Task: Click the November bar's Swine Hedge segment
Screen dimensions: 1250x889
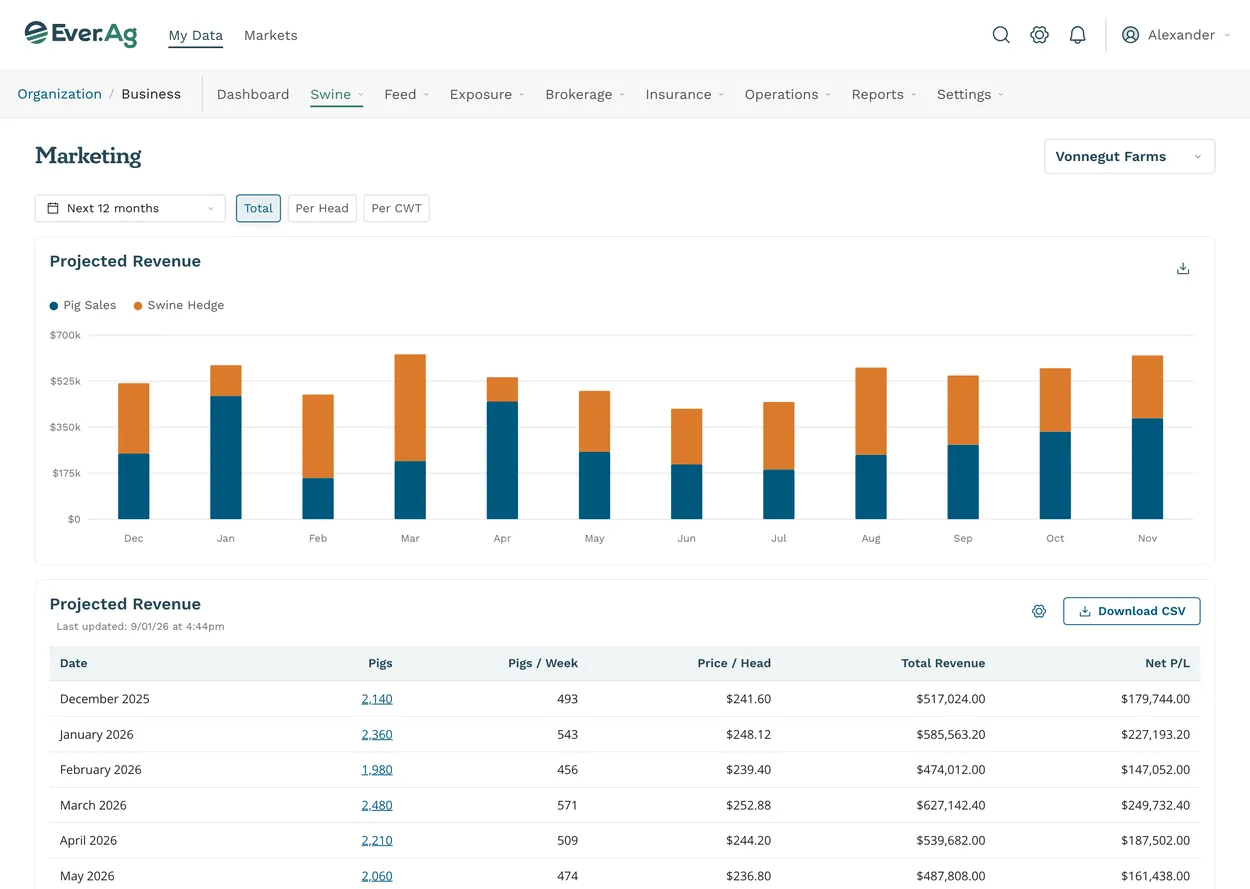Action: (1147, 387)
